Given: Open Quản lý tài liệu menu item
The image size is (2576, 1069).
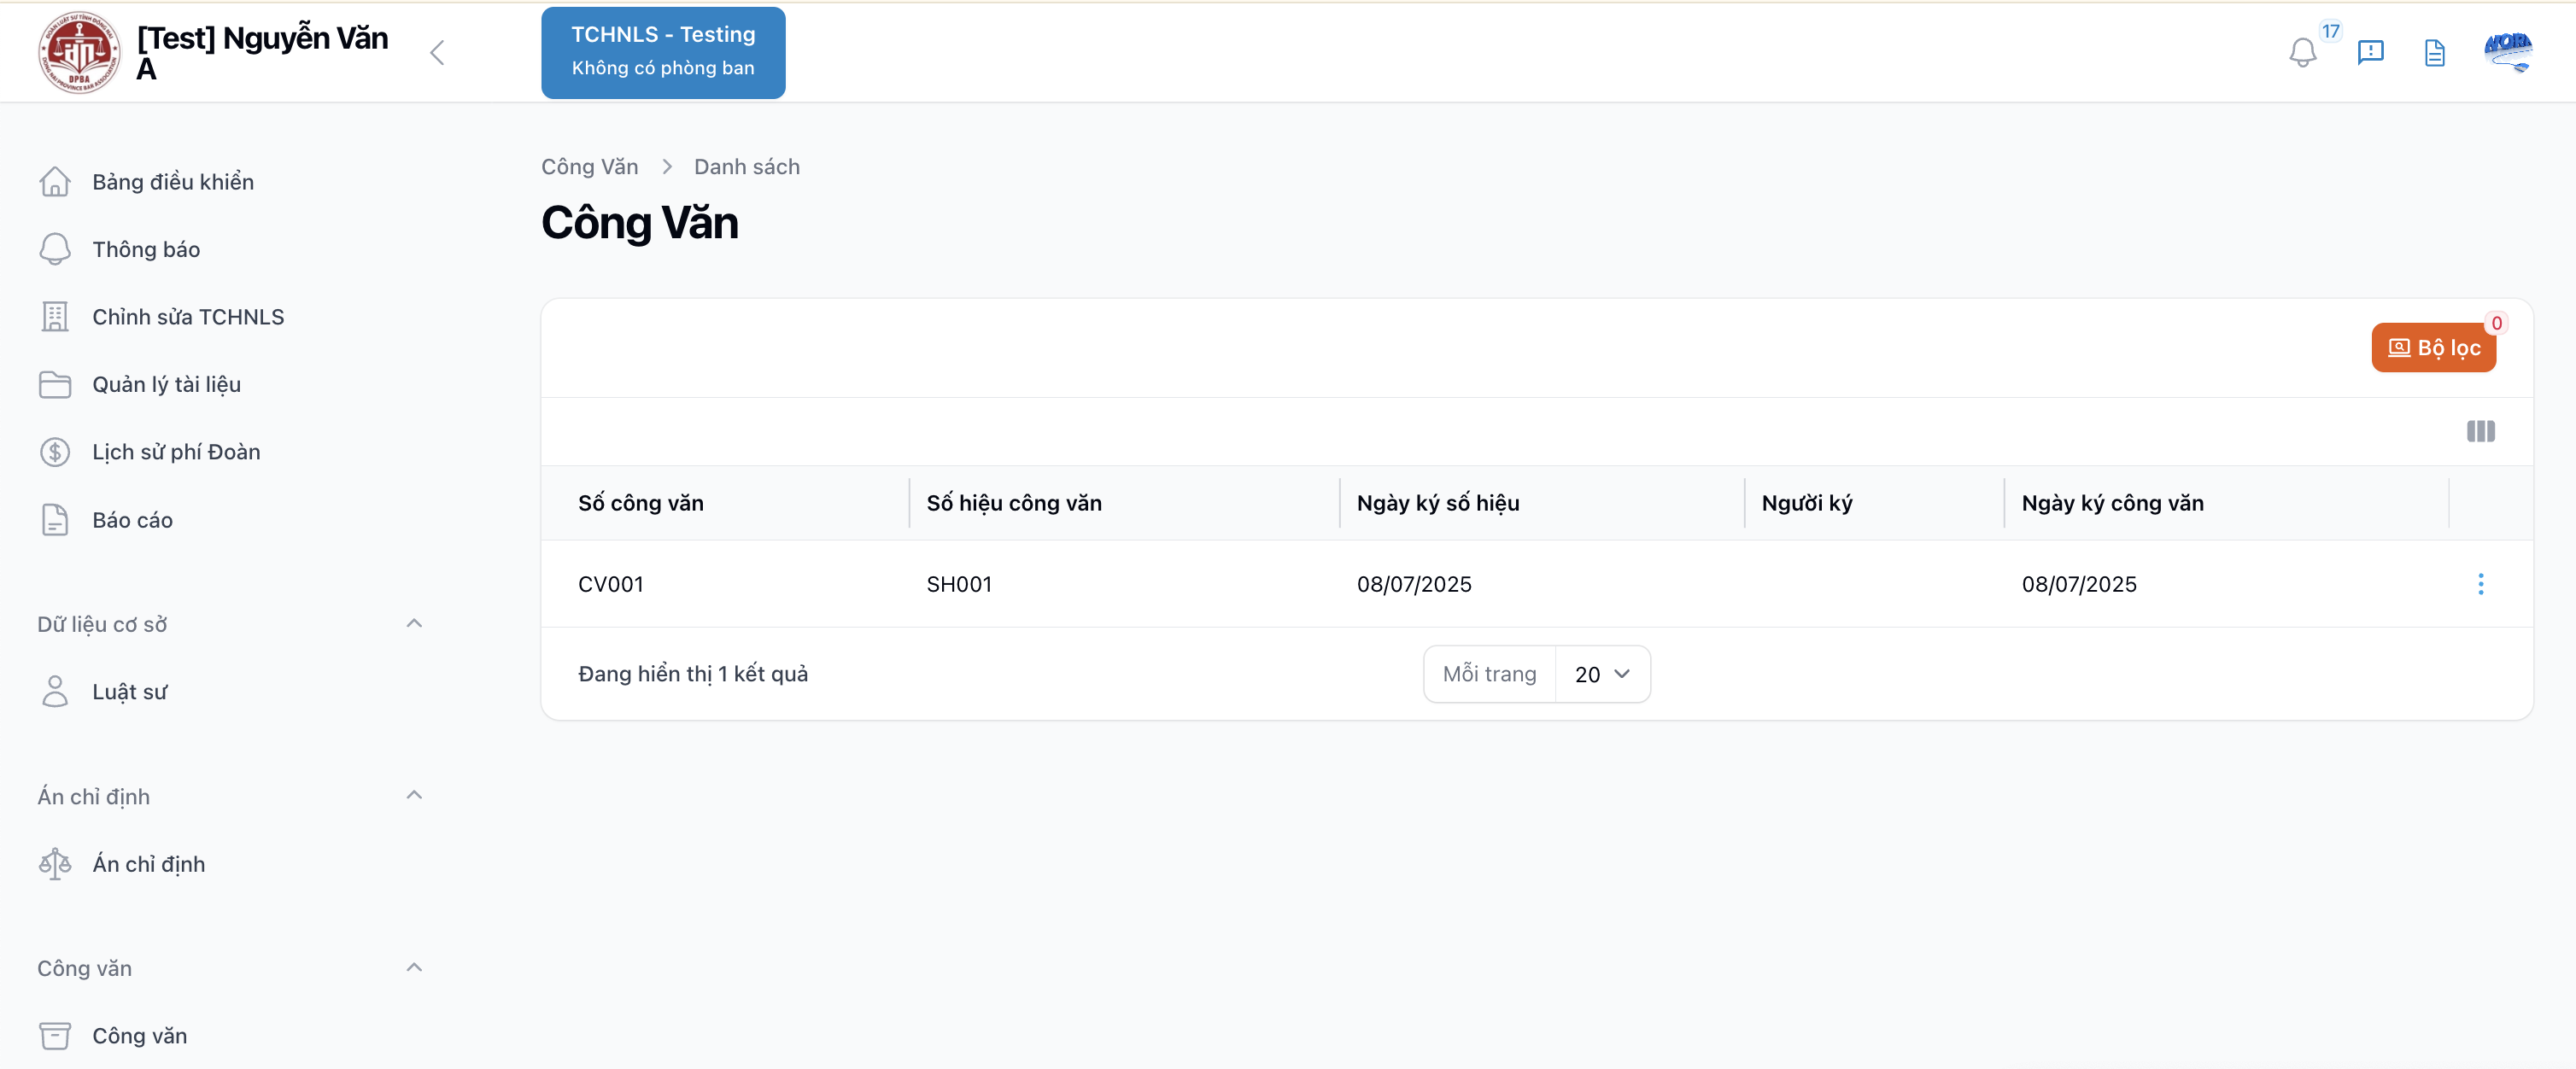Looking at the screenshot, I should click(166, 385).
